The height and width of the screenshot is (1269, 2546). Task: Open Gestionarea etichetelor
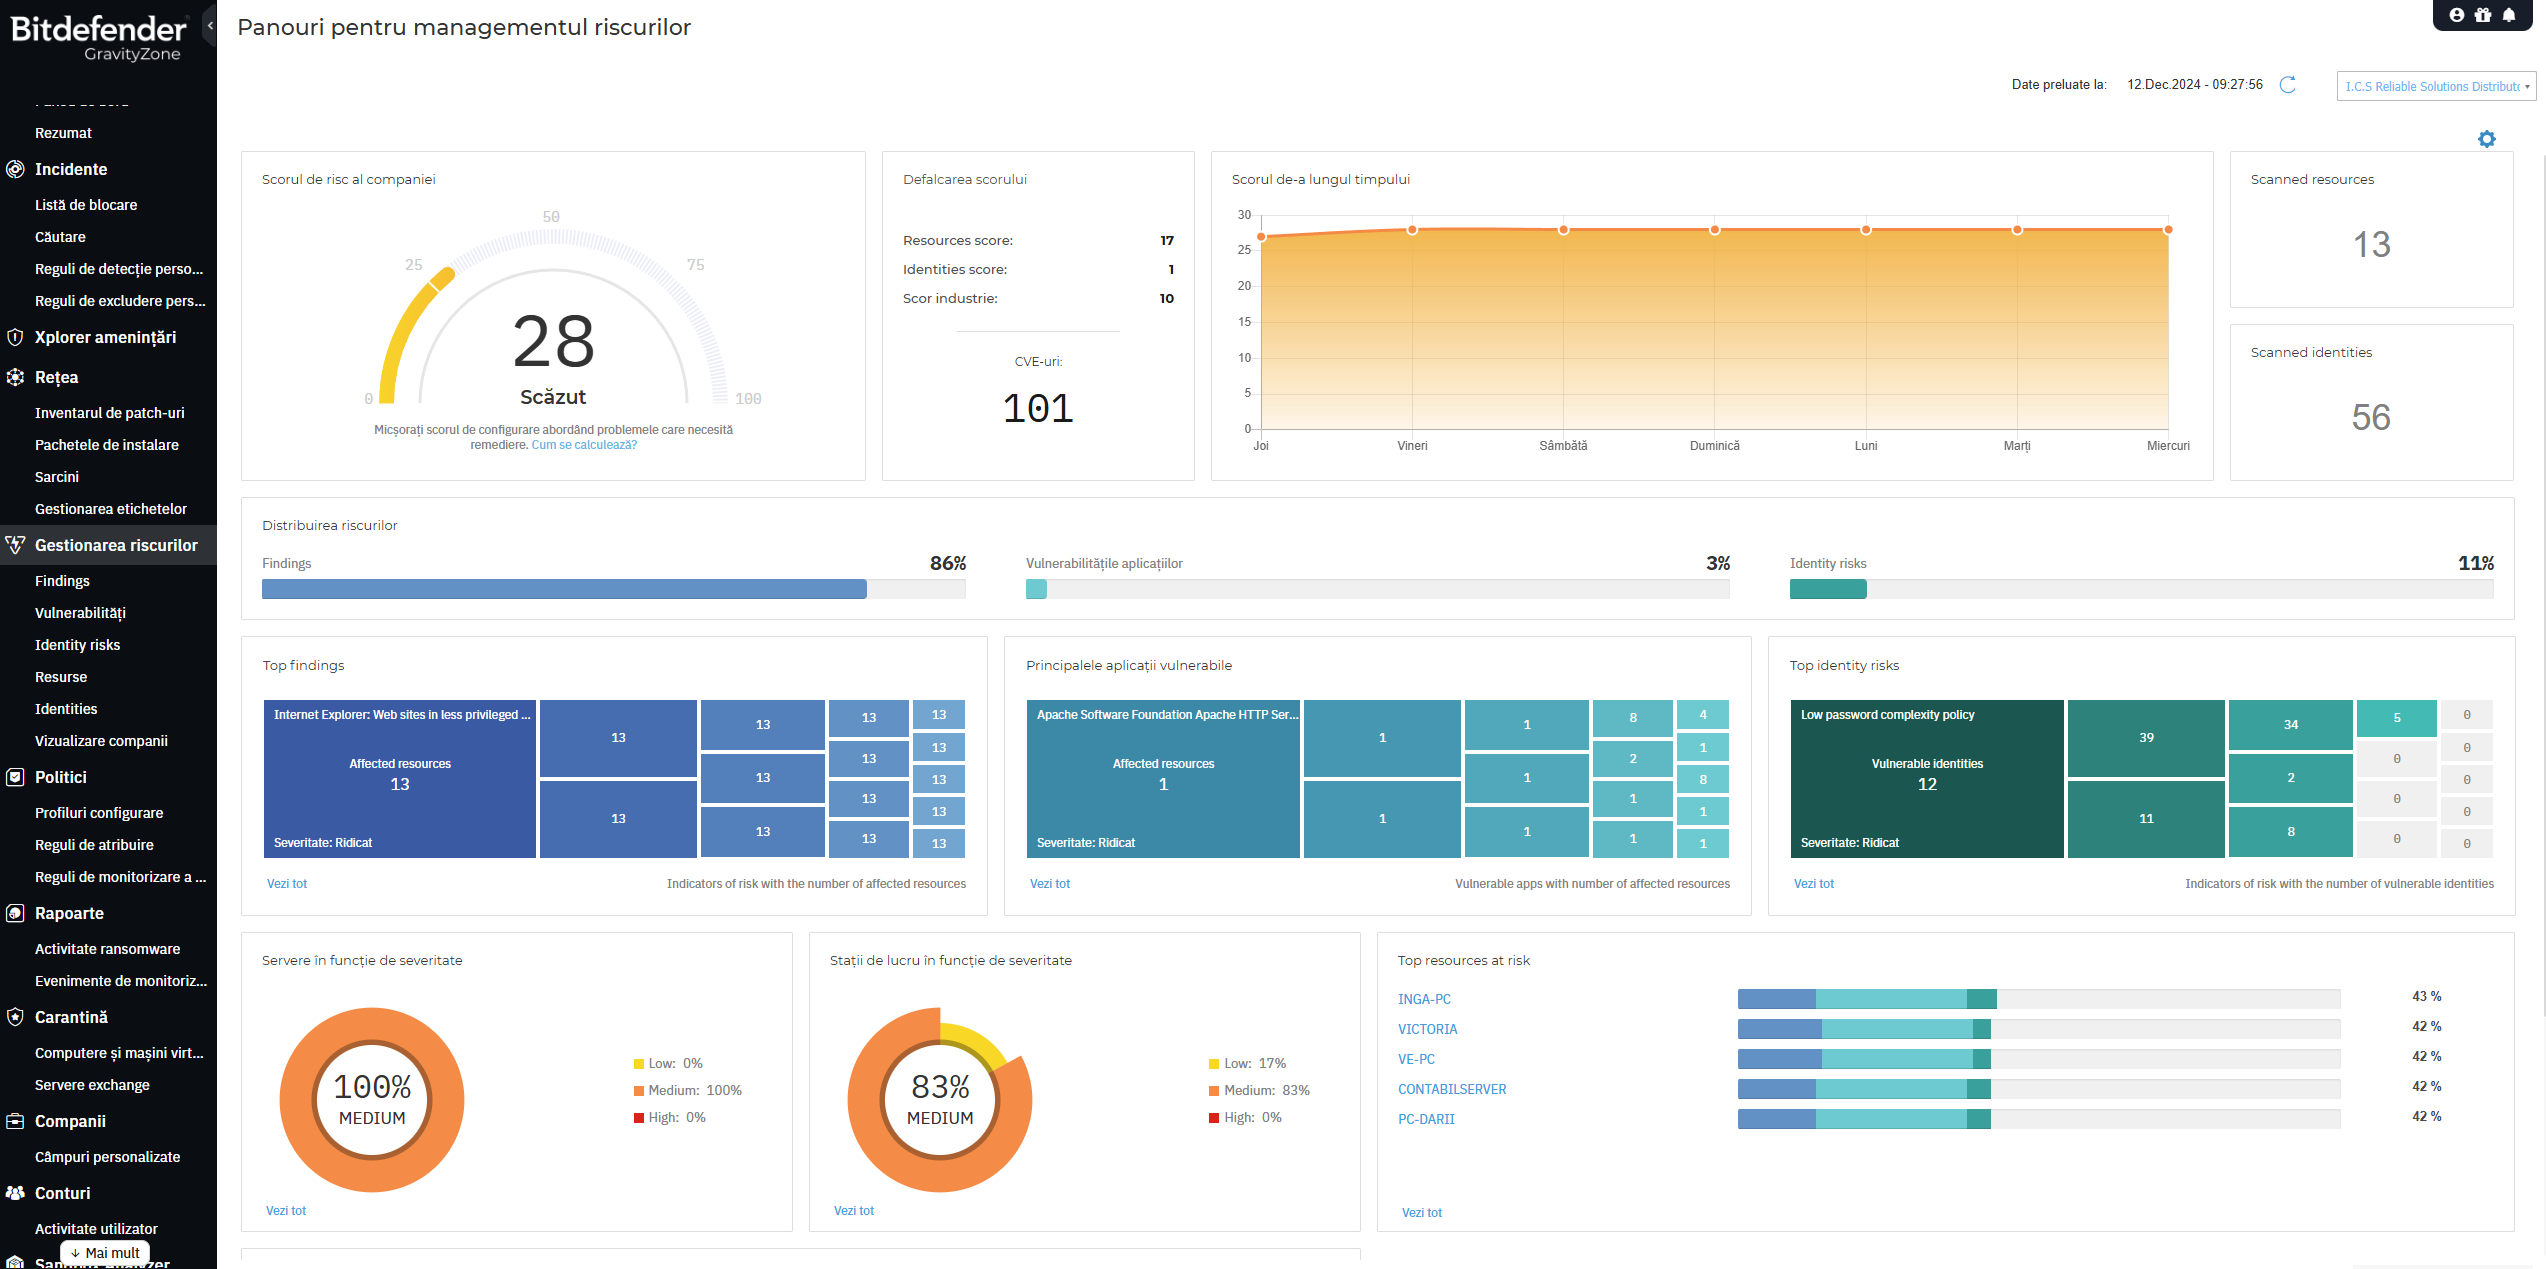coord(111,509)
